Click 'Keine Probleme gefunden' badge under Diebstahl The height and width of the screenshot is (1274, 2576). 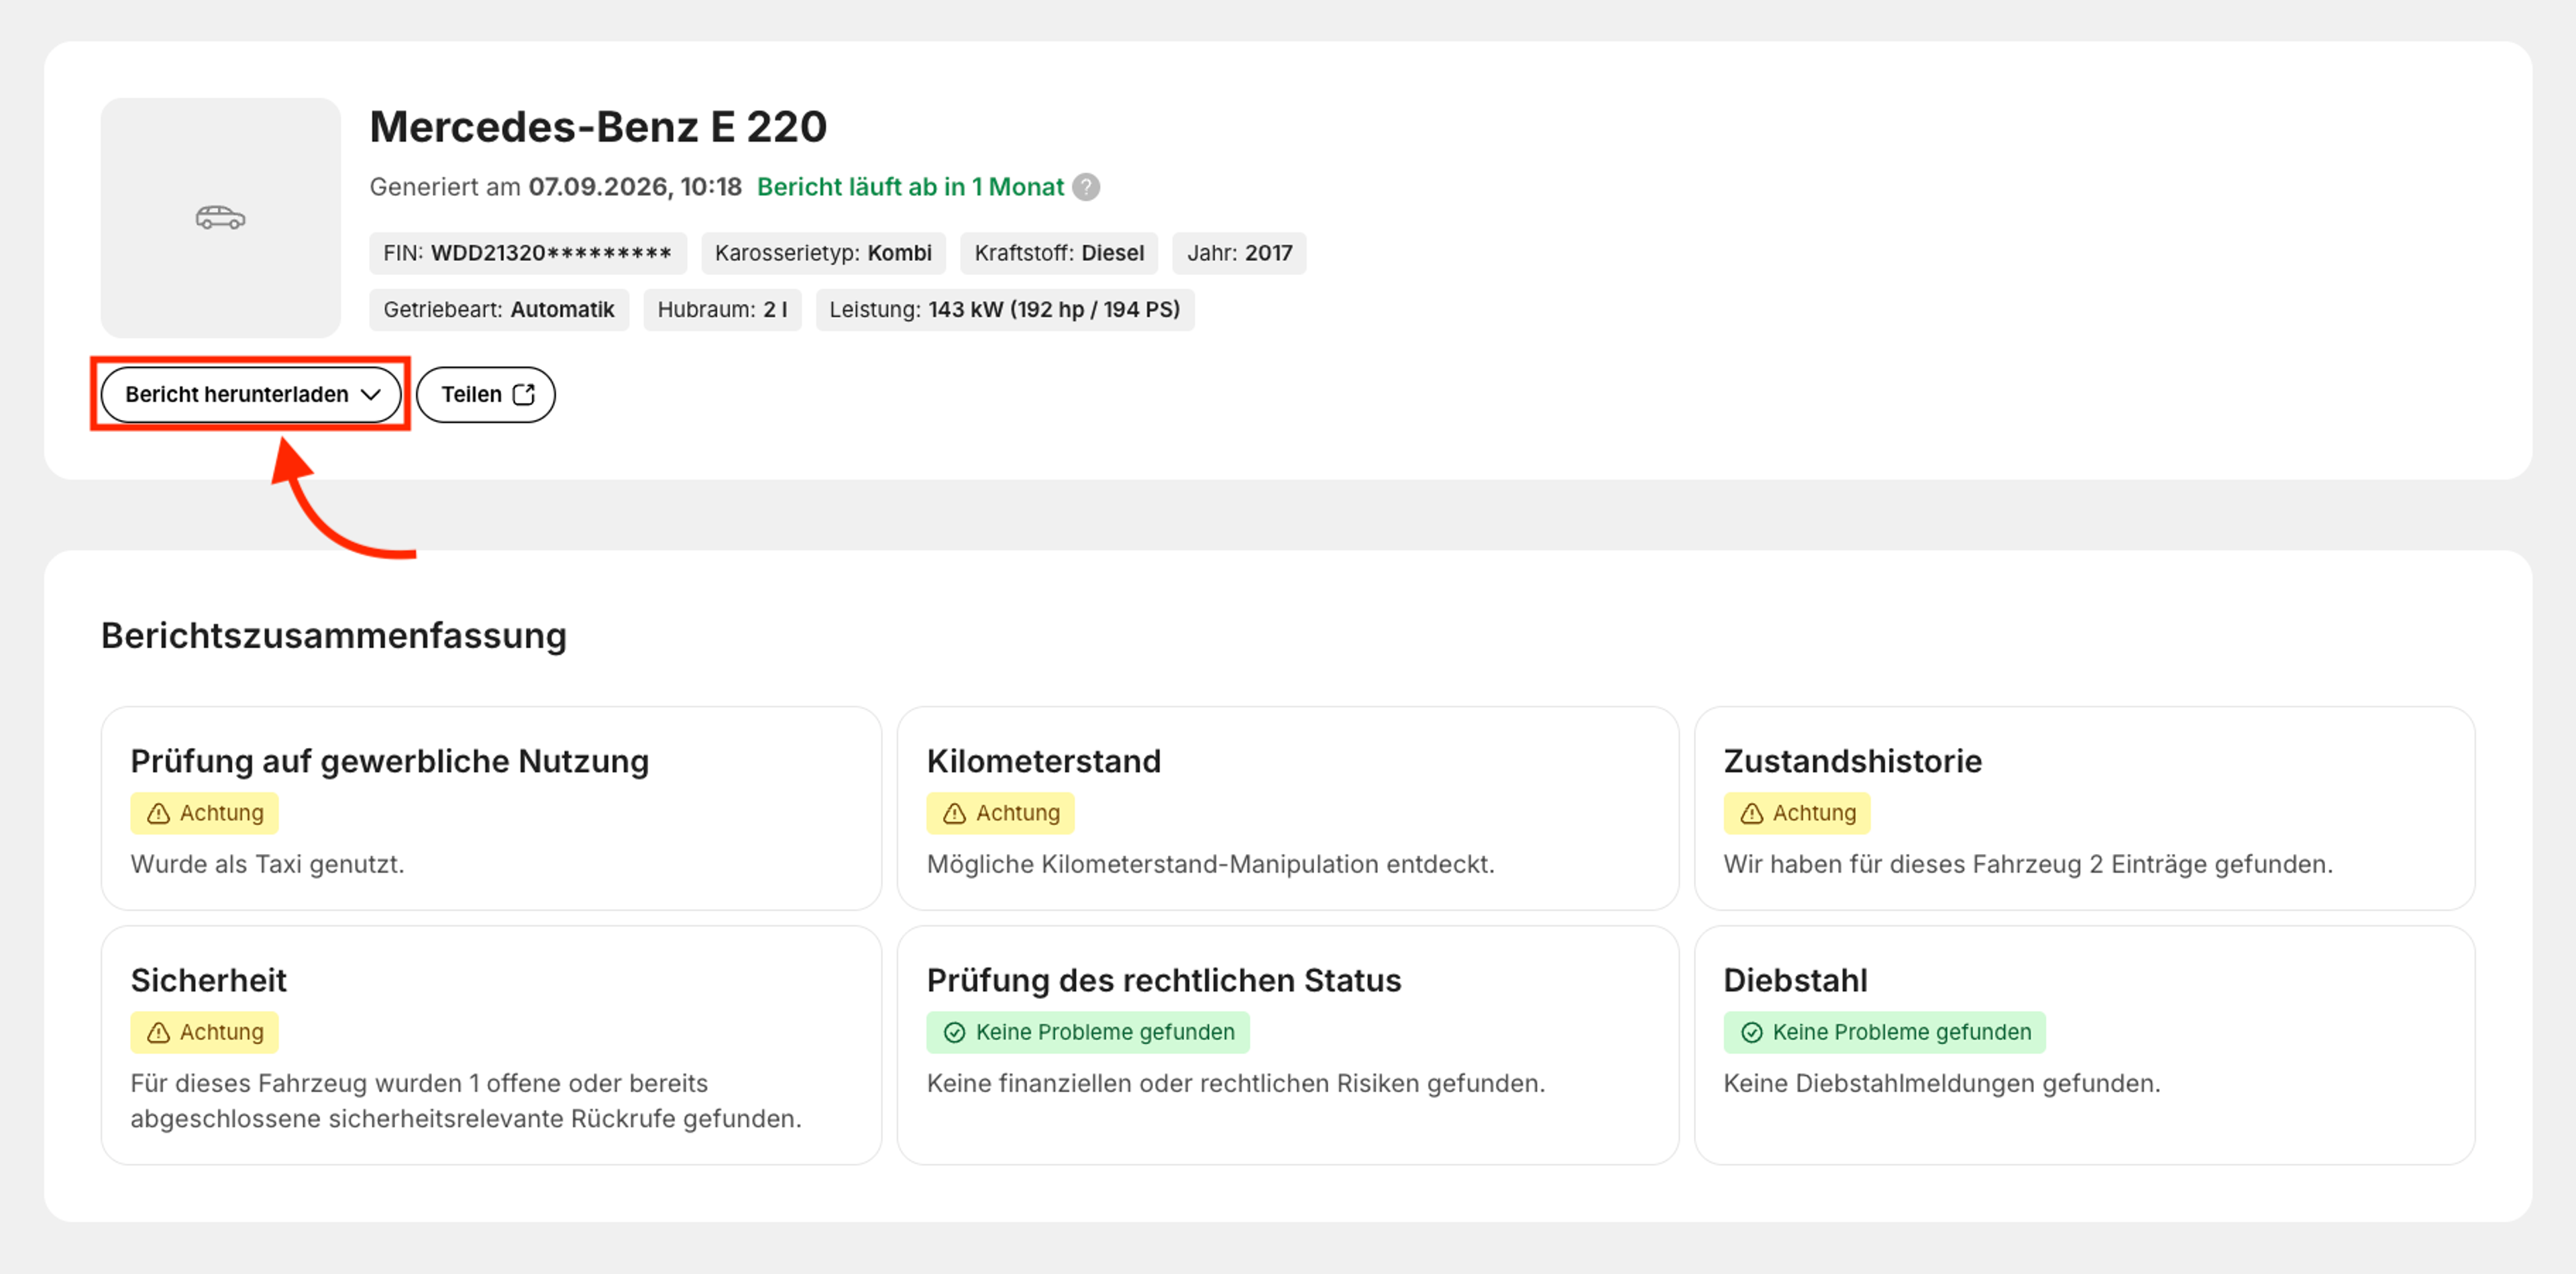point(1884,1032)
